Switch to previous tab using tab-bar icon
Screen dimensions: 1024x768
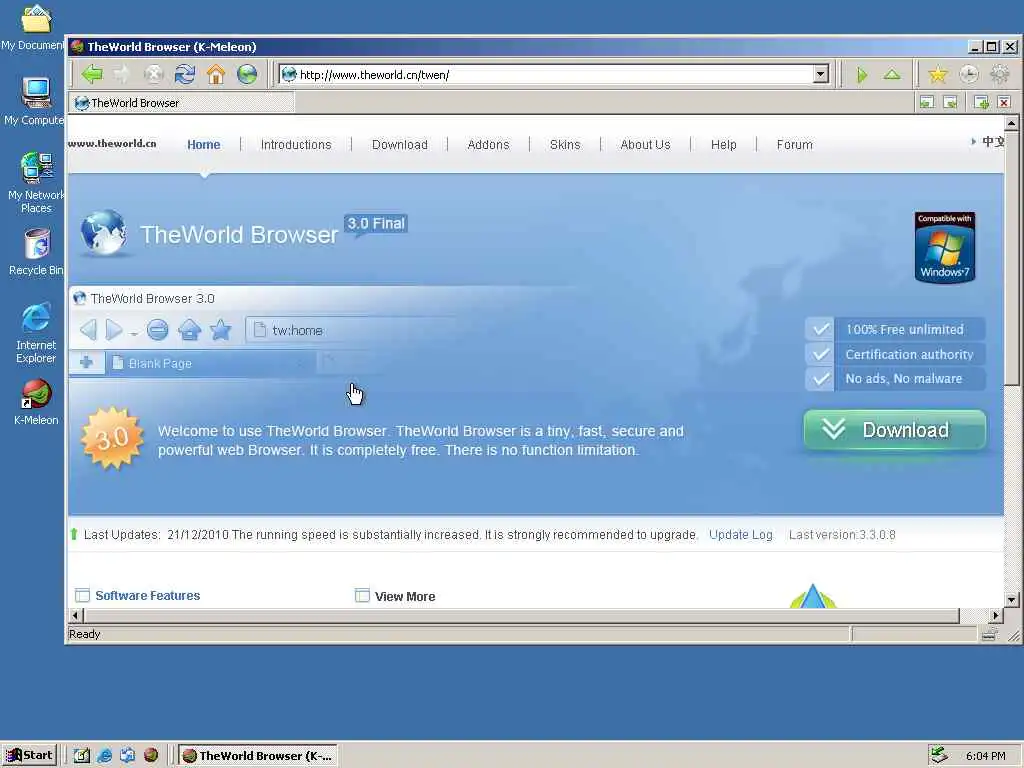pyautogui.click(x=927, y=102)
